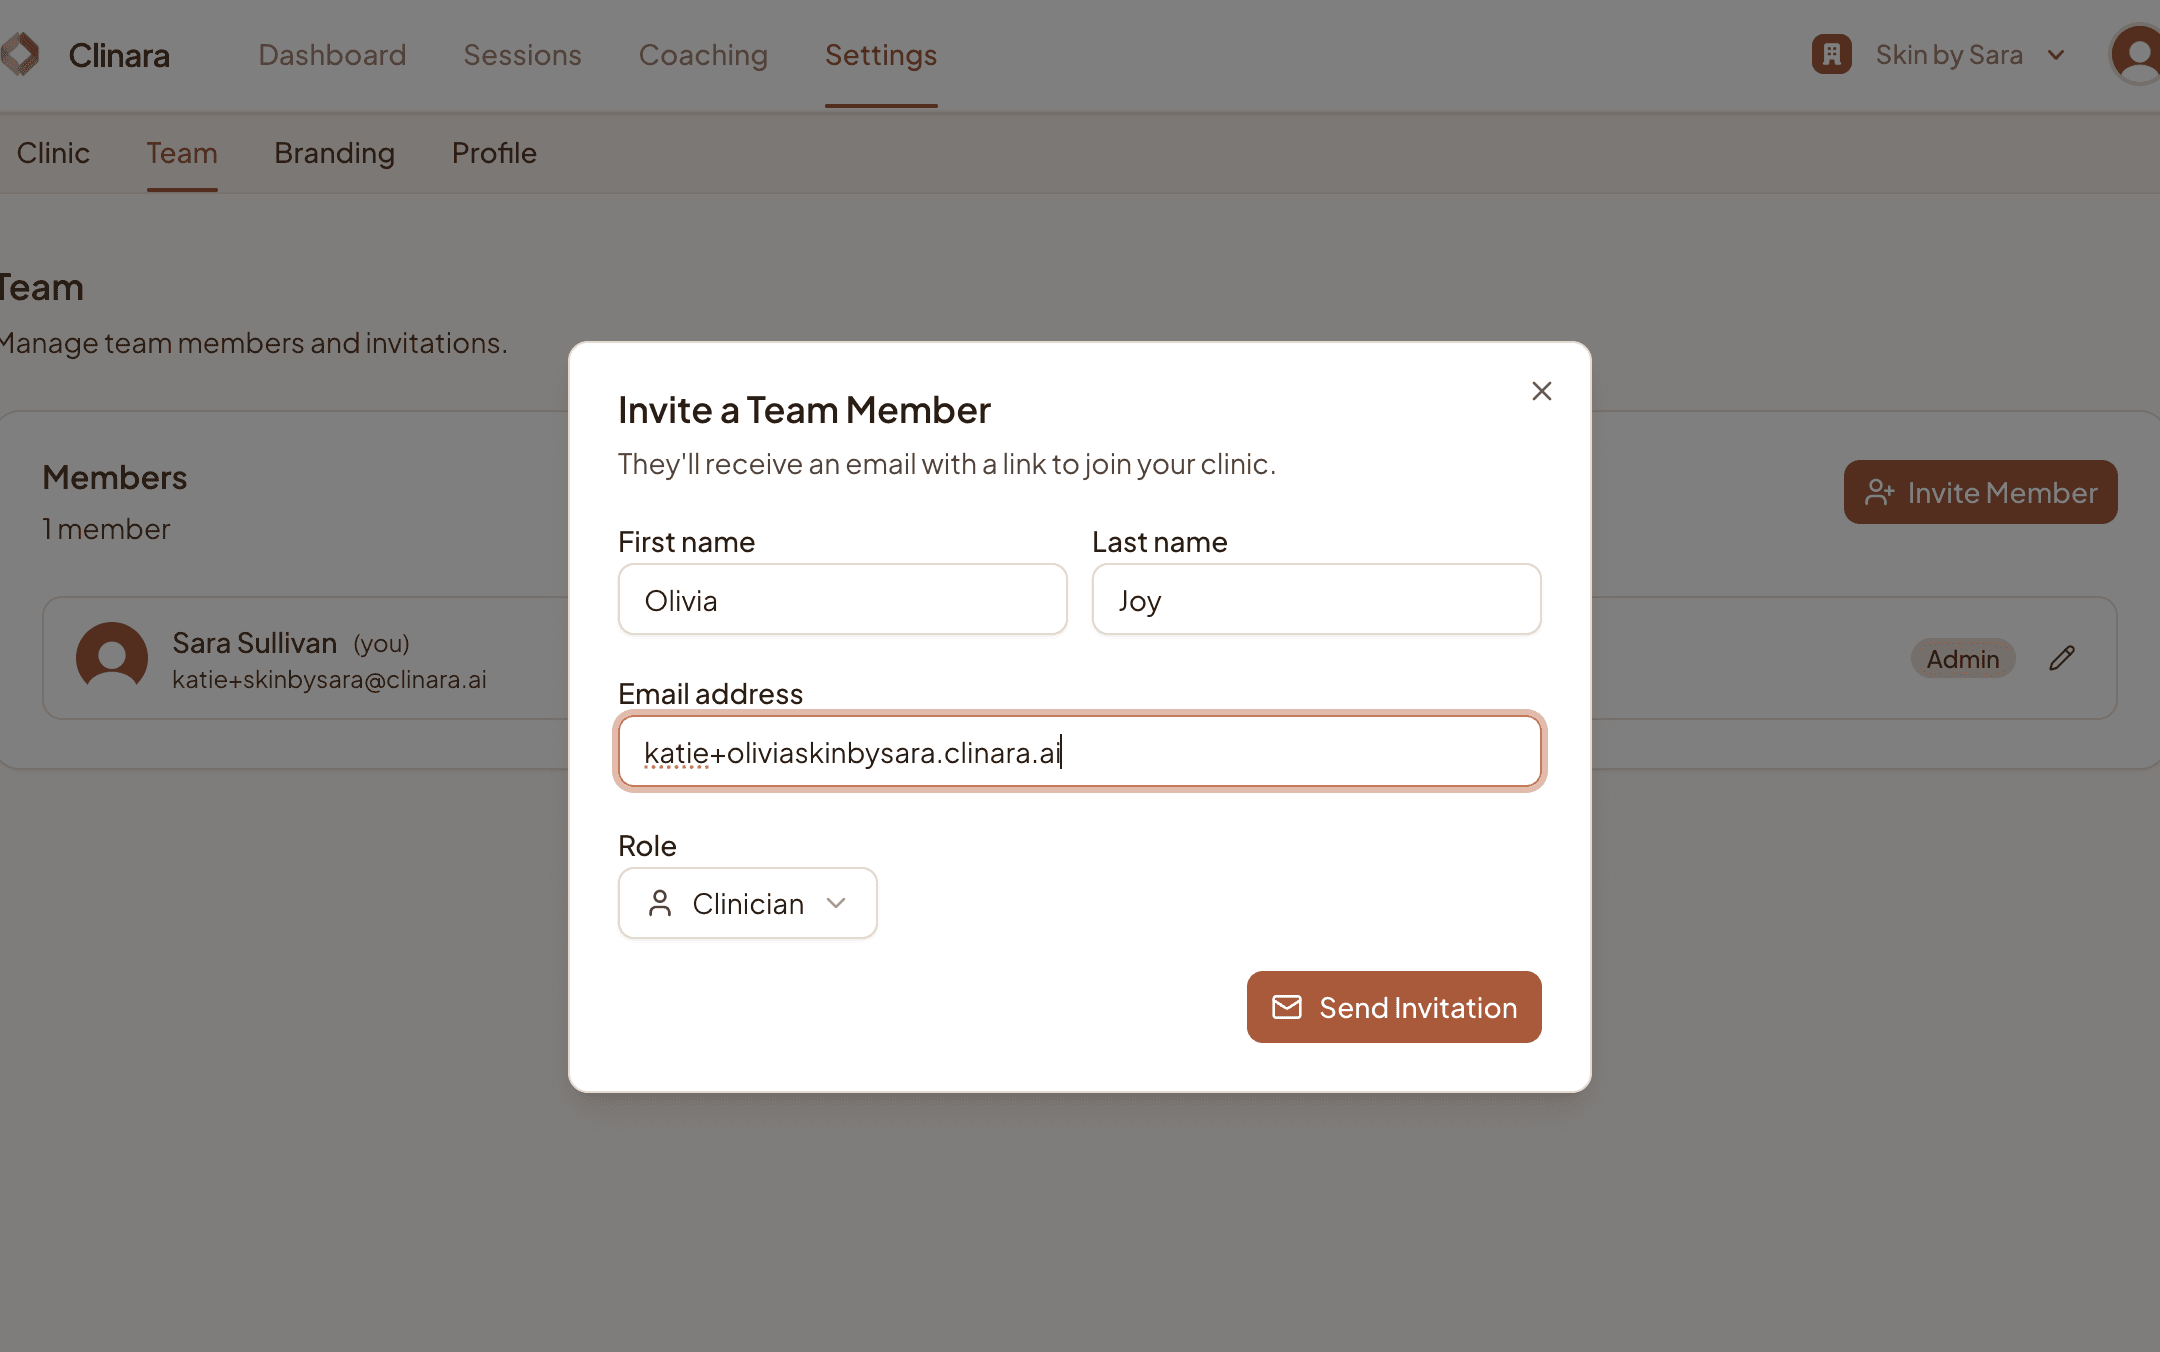Click the katie+skinbysara@clinara.ai email text
The image size is (2160, 1352).
coord(329,680)
